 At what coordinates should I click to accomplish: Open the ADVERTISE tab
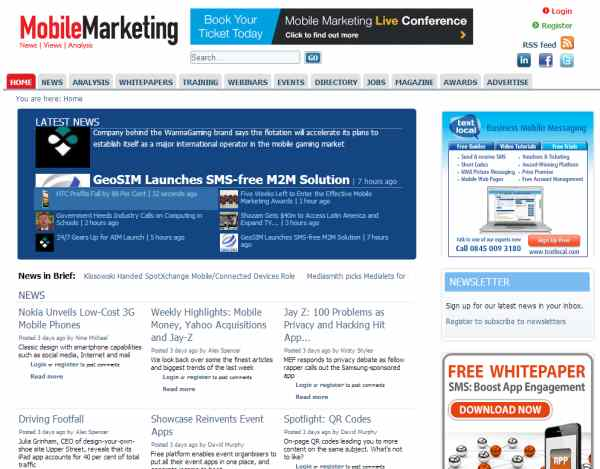point(507,82)
